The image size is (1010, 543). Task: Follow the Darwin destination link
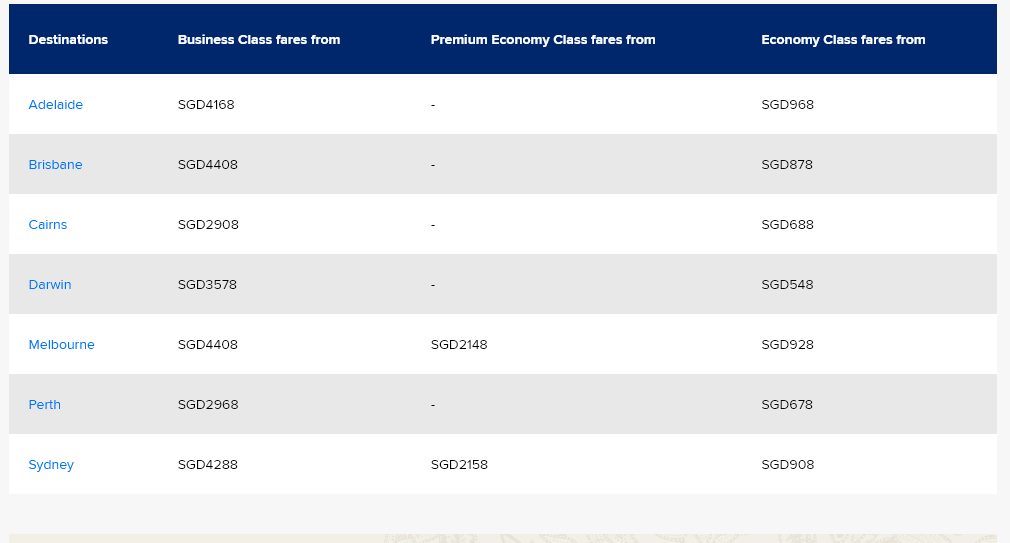50,285
